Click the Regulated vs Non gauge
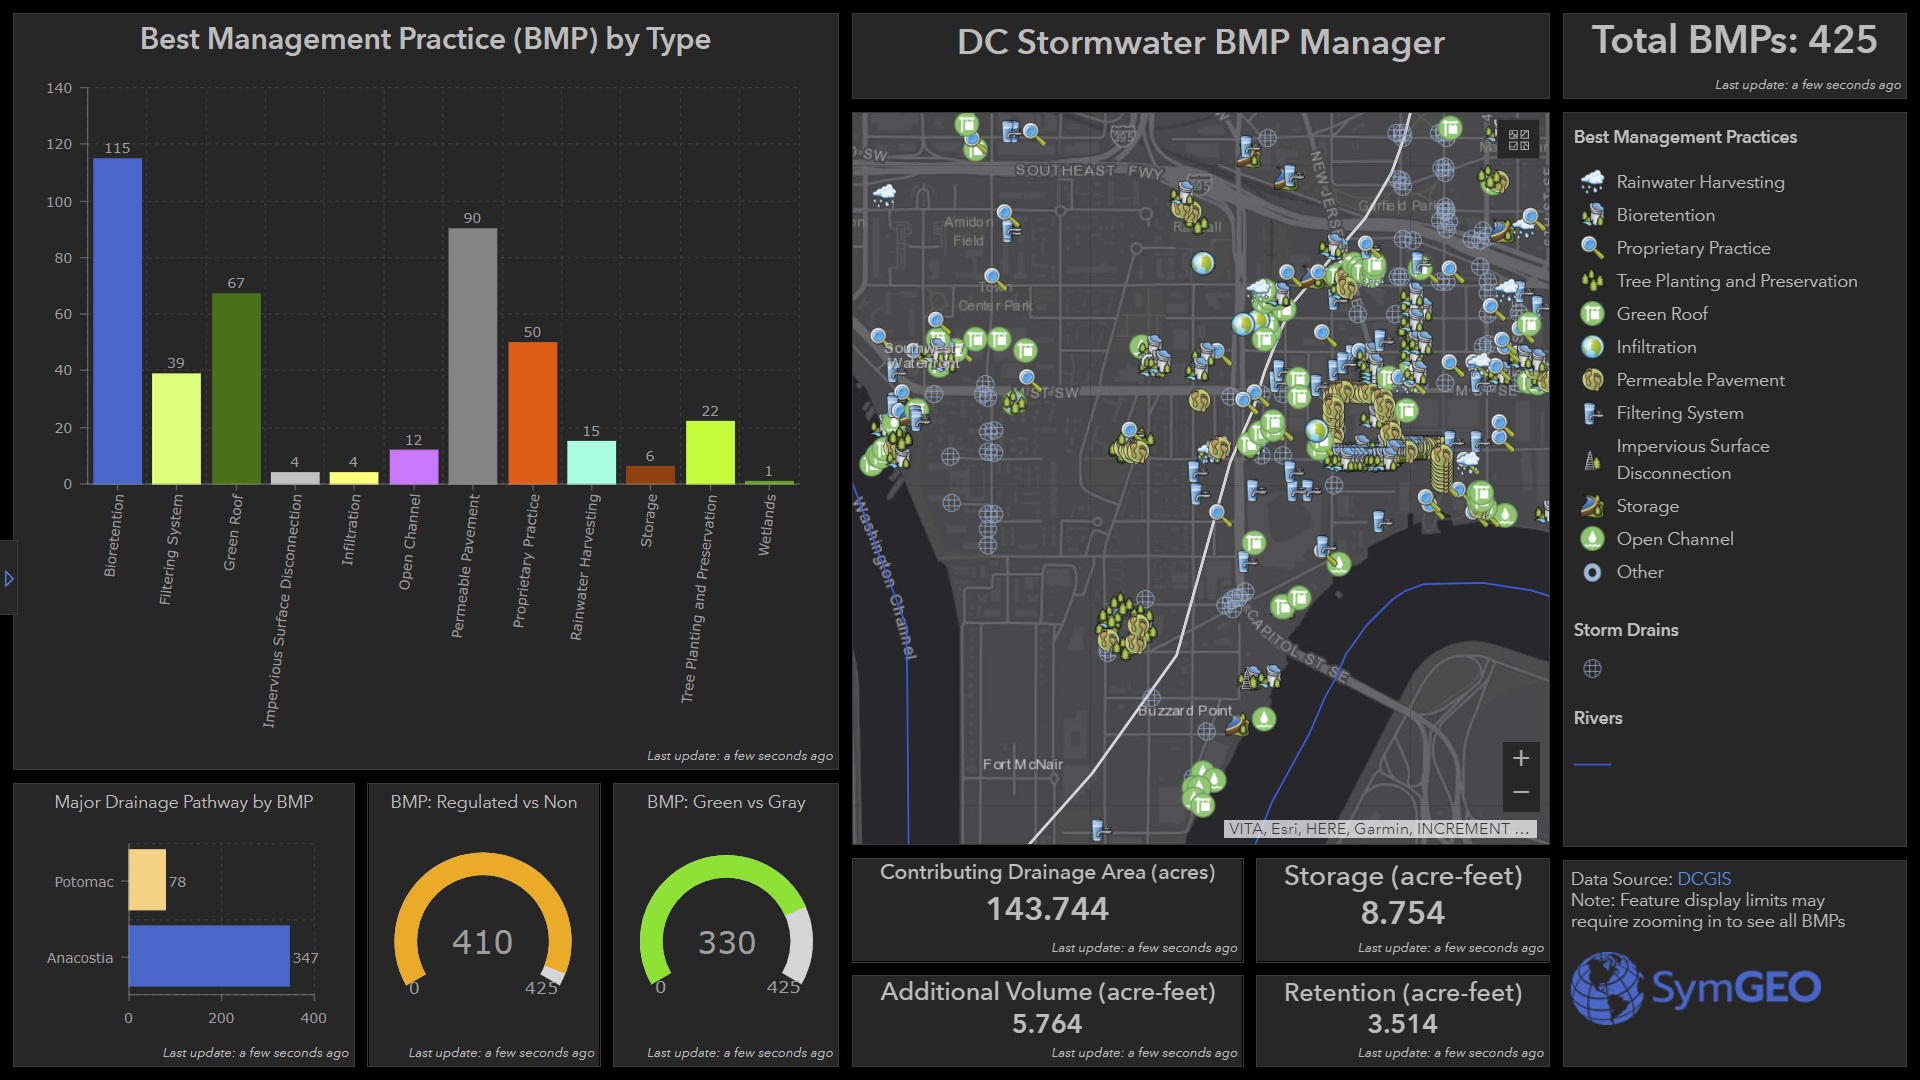This screenshot has height=1080, width=1920. click(x=483, y=925)
